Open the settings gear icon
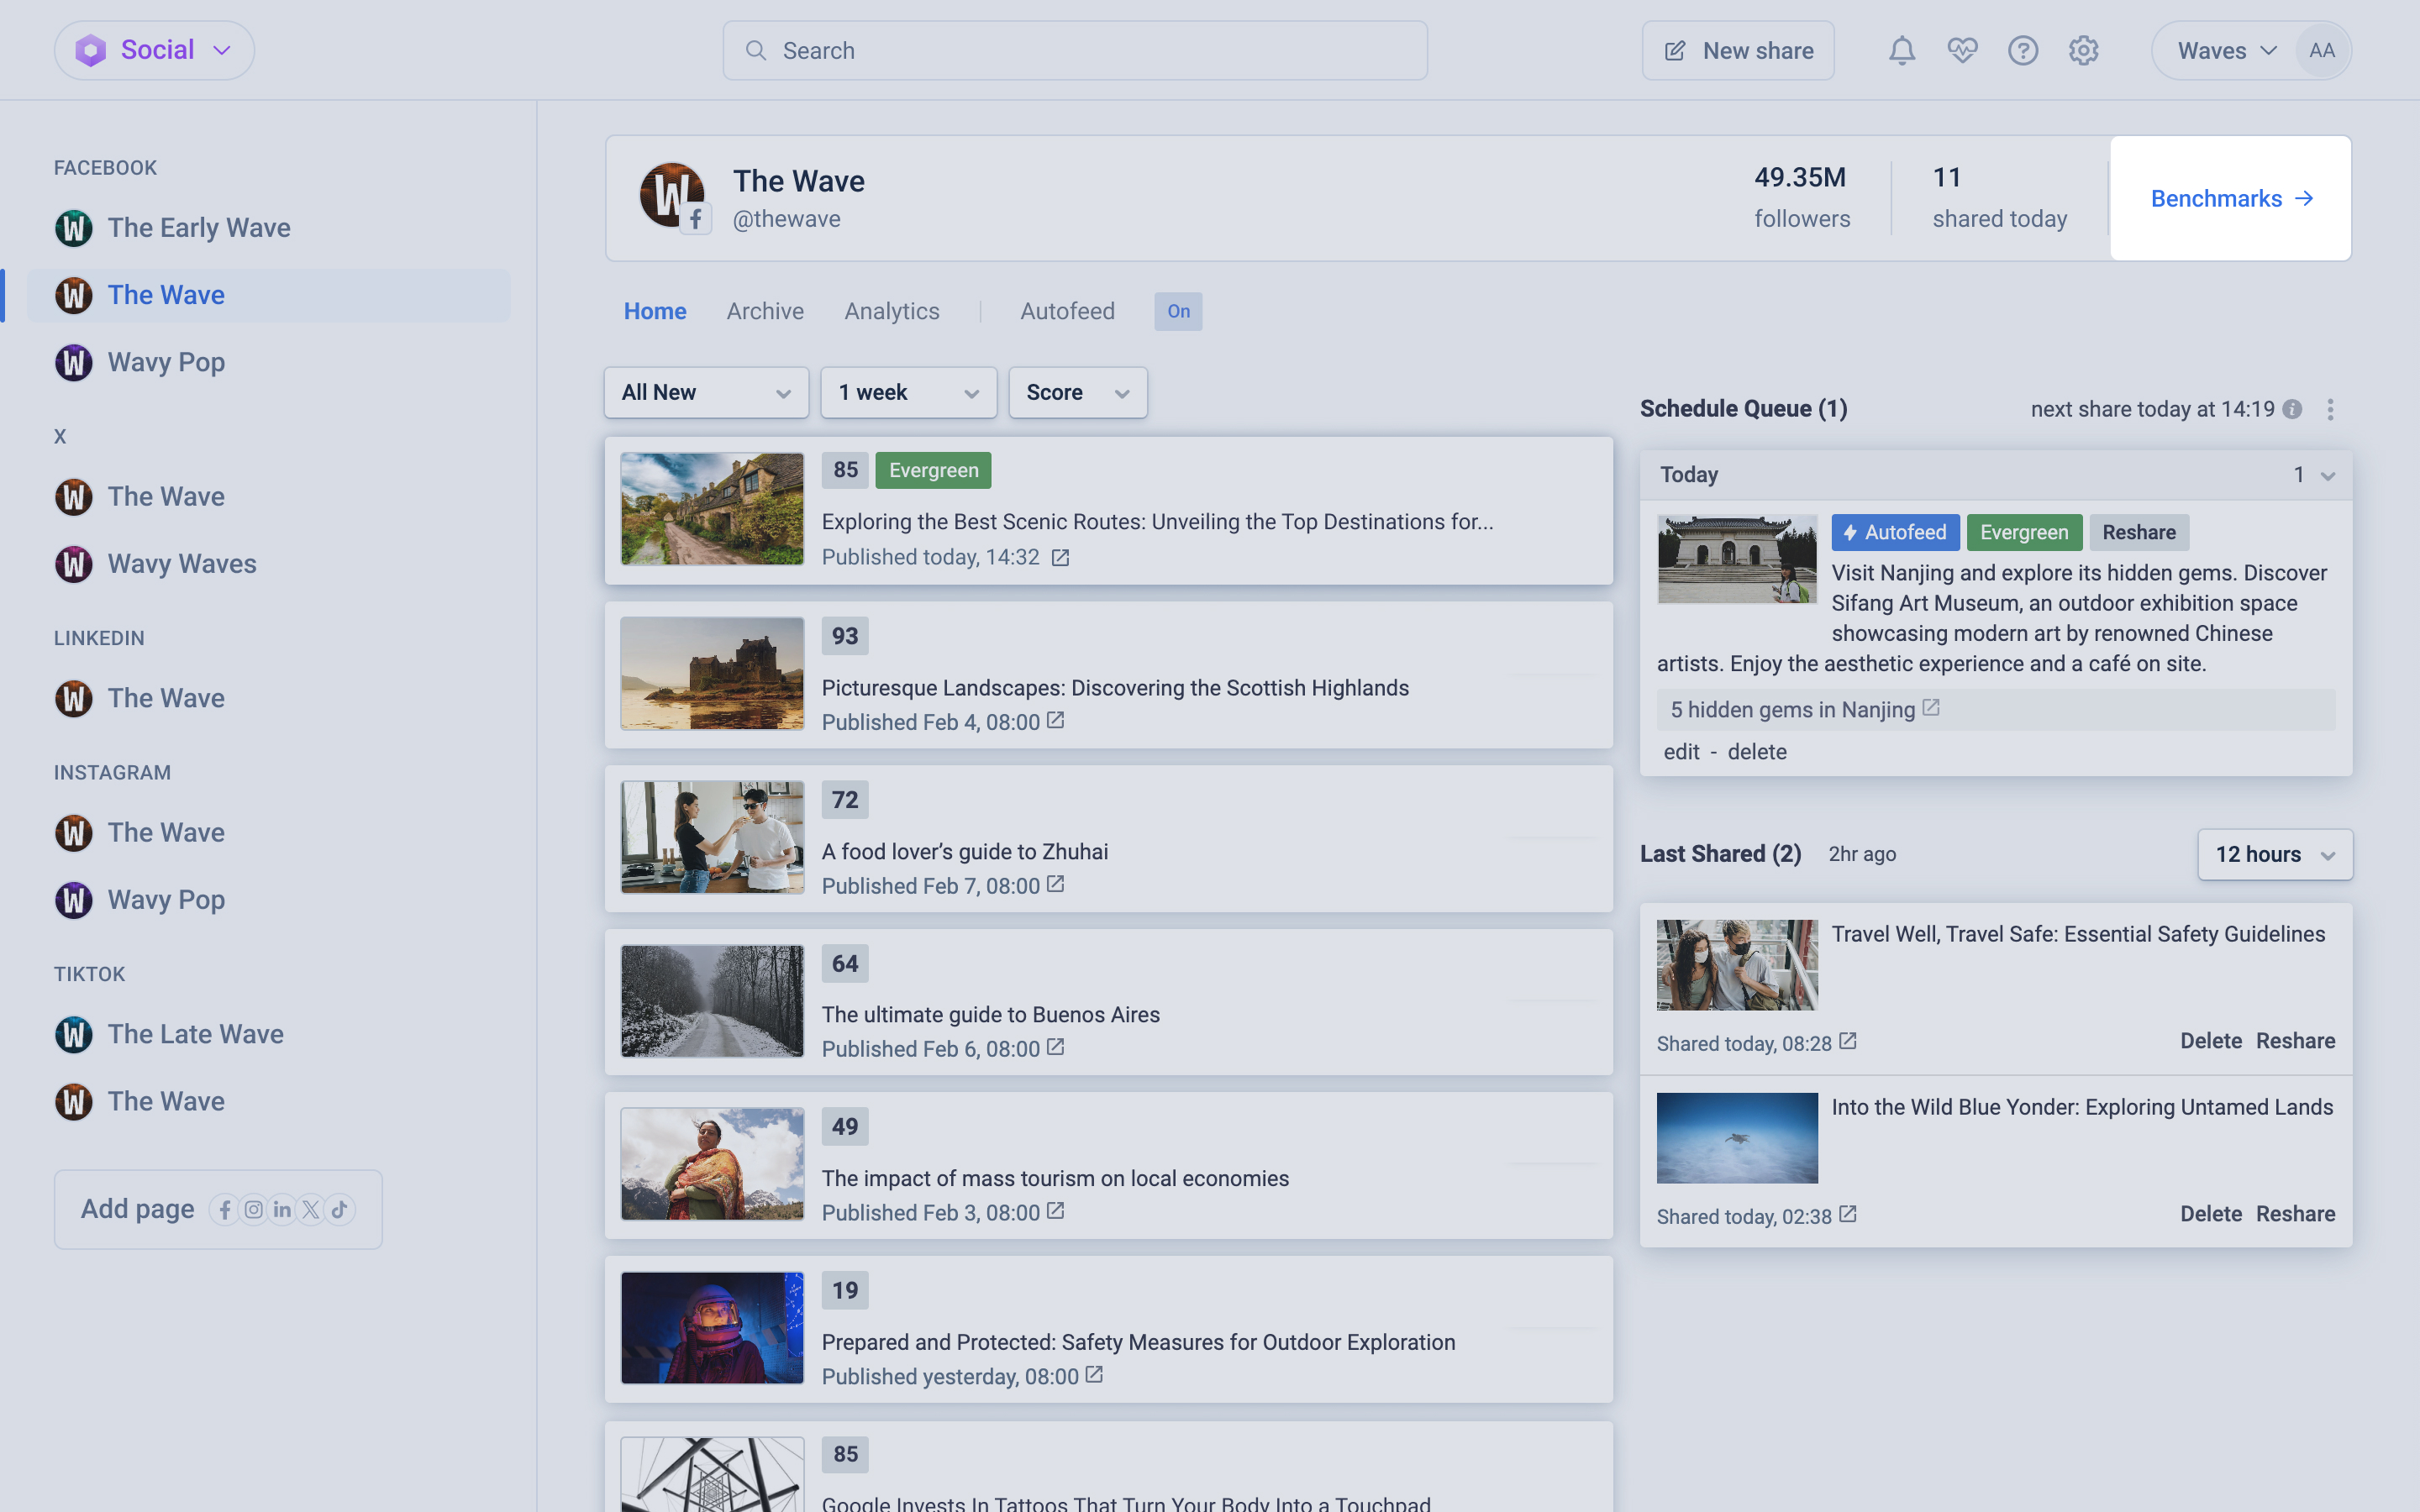Image resolution: width=2420 pixels, height=1512 pixels. pos(2083,51)
